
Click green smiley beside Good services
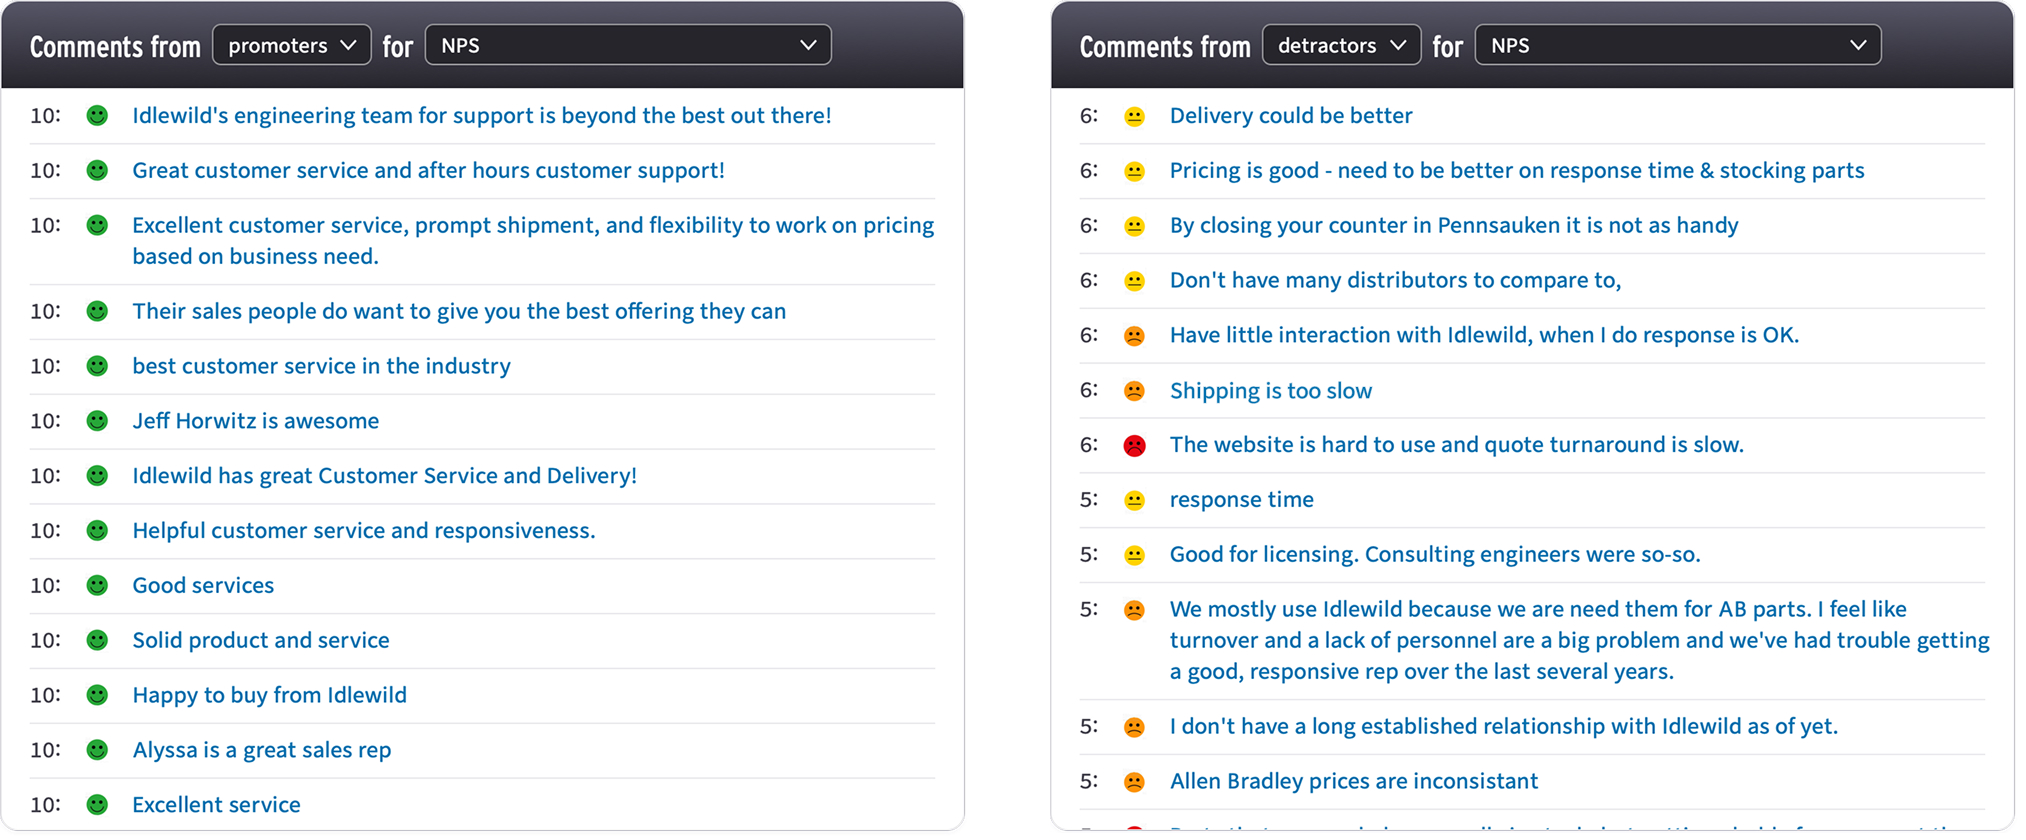97,585
